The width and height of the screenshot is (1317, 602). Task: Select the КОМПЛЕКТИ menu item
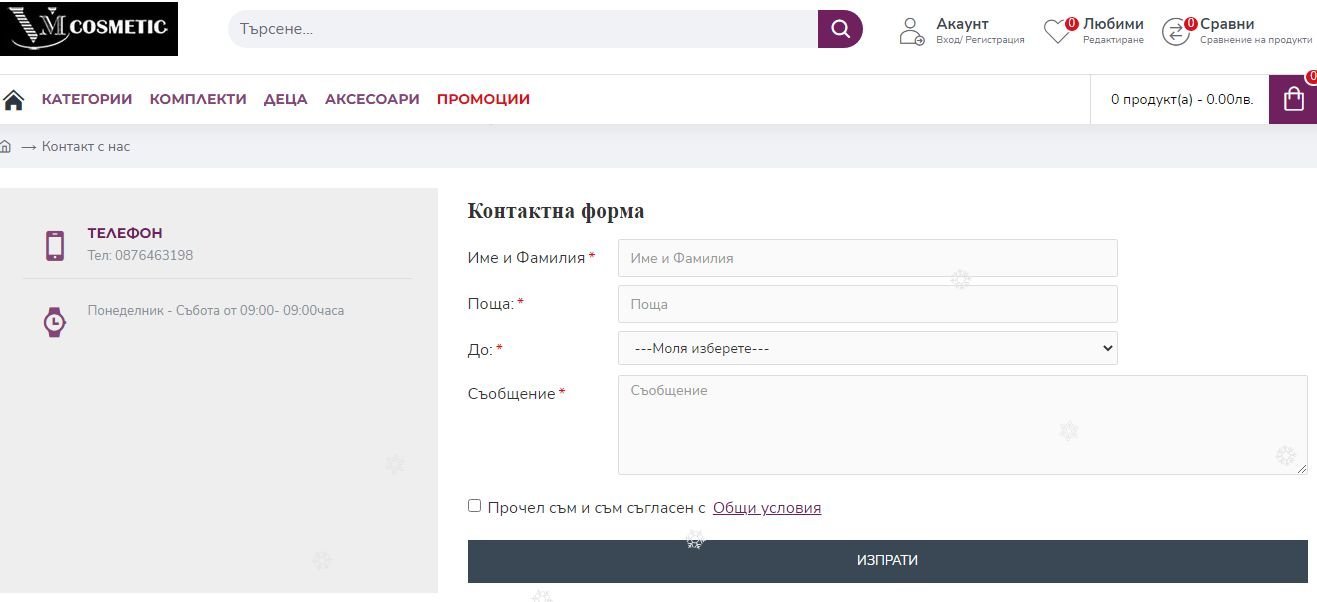(x=198, y=99)
